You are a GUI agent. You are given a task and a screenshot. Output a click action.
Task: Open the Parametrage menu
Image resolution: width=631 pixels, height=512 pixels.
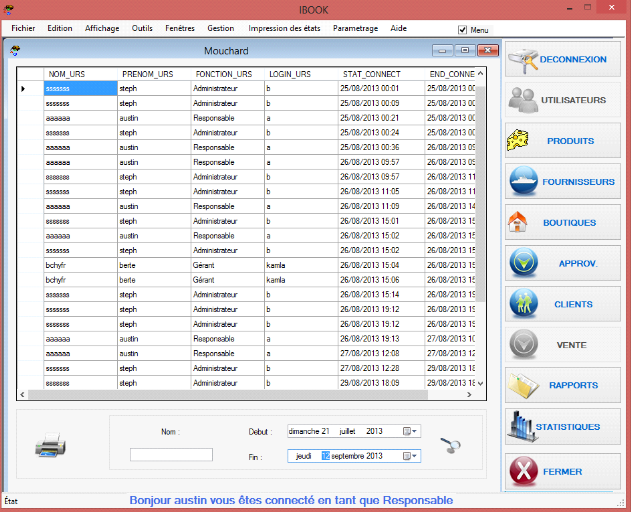point(355,29)
